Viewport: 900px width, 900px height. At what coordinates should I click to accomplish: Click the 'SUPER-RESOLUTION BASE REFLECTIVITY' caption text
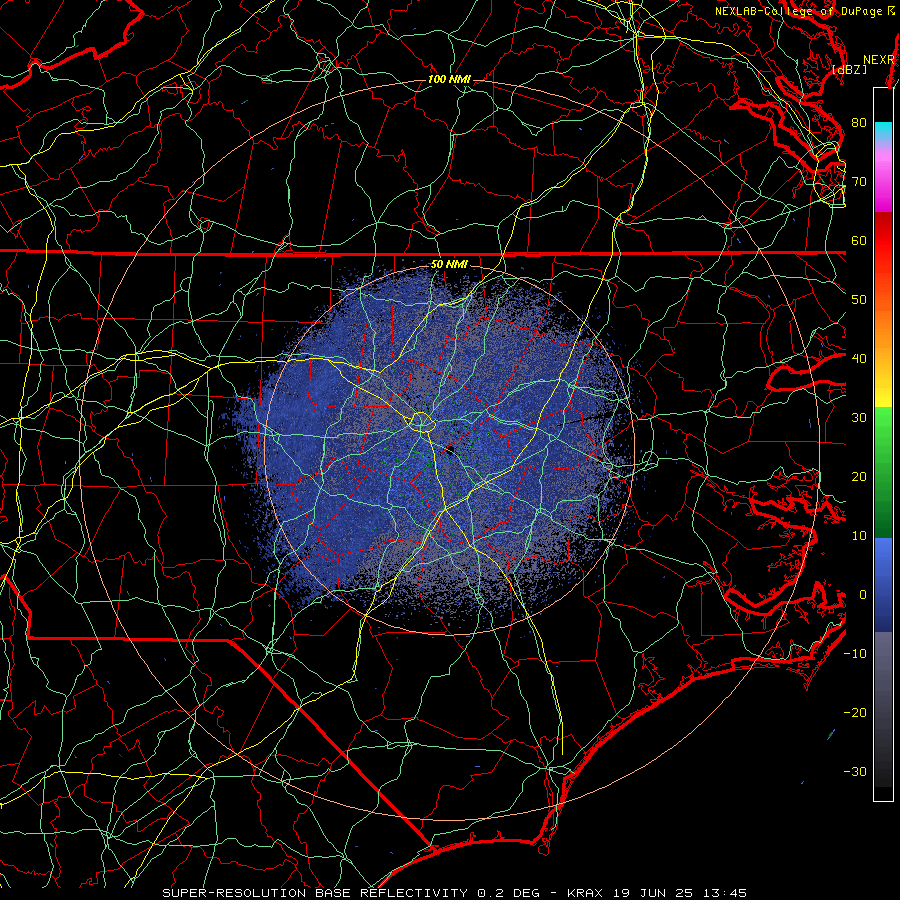pyautogui.click(x=315, y=893)
